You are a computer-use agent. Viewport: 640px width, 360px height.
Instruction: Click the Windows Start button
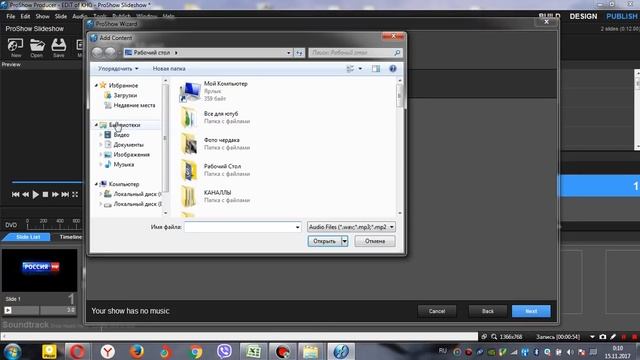click(x=13, y=351)
